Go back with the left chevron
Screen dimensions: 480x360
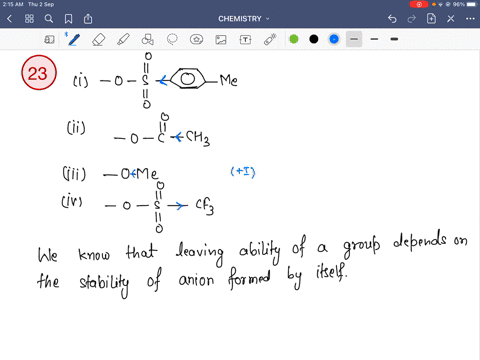click(9, 19)
